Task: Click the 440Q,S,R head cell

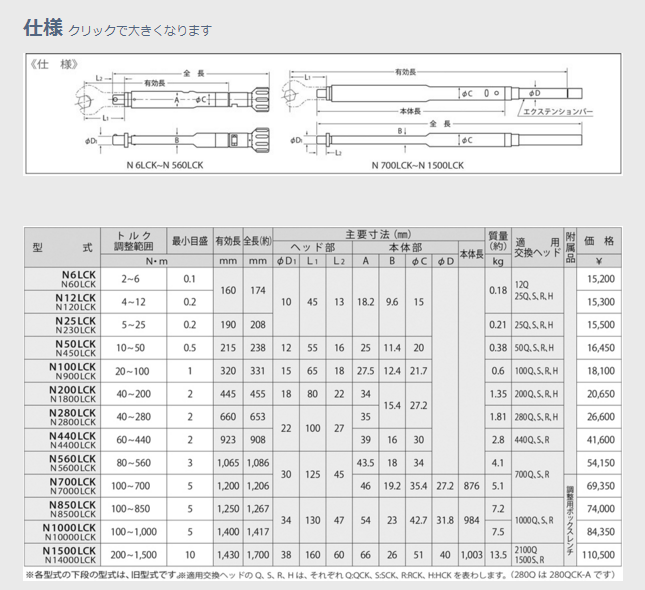Action: [538, 441]
